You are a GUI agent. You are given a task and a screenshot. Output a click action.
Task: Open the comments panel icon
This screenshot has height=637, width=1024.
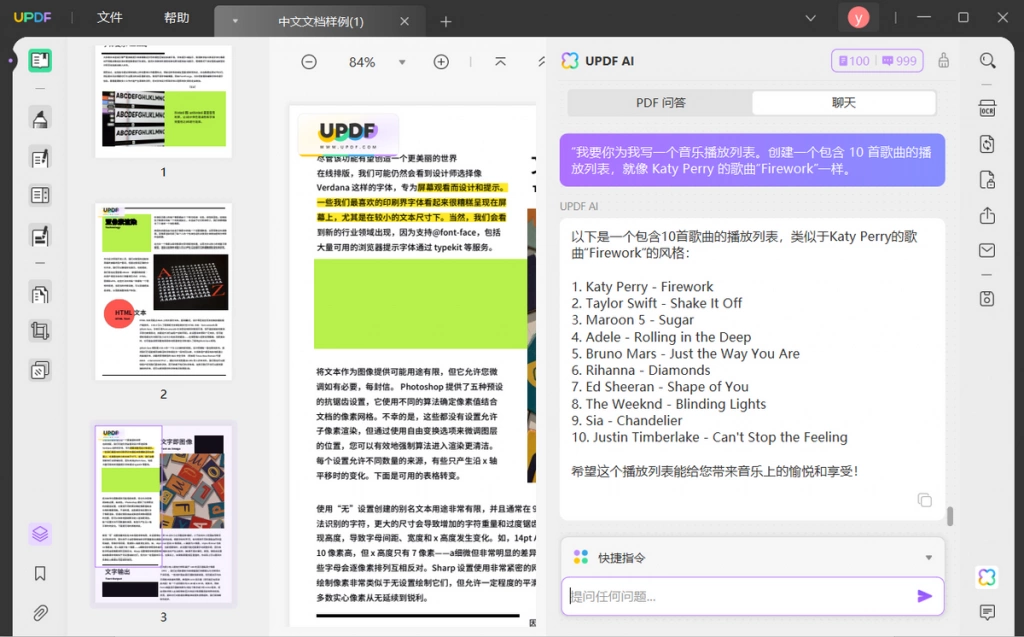(x=987, y=612)
